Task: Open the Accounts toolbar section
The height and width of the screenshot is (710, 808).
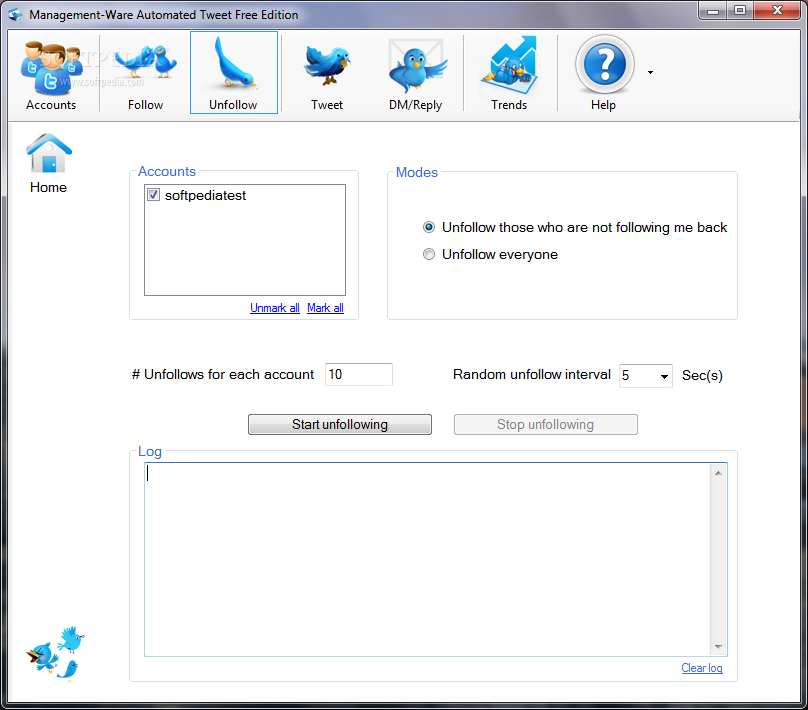Action: coord(51,73)
